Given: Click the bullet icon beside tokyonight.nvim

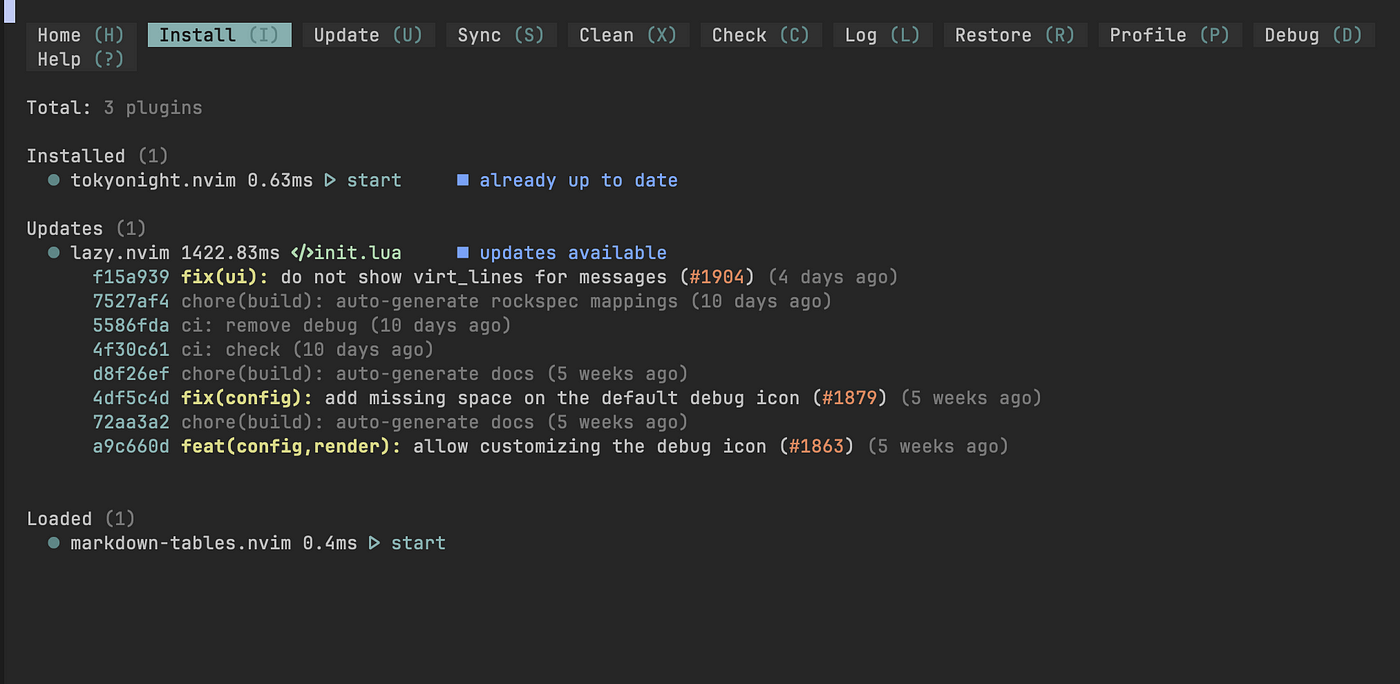Looking at the screenshot, I should point(53,181).
